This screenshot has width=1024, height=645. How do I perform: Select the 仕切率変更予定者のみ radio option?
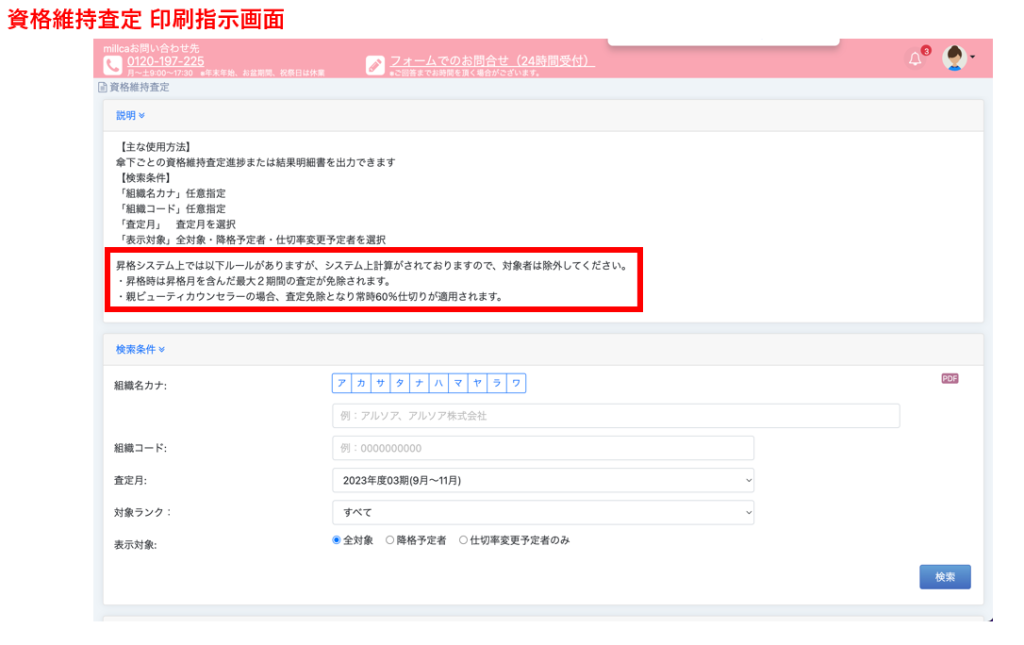coord(464,540)
